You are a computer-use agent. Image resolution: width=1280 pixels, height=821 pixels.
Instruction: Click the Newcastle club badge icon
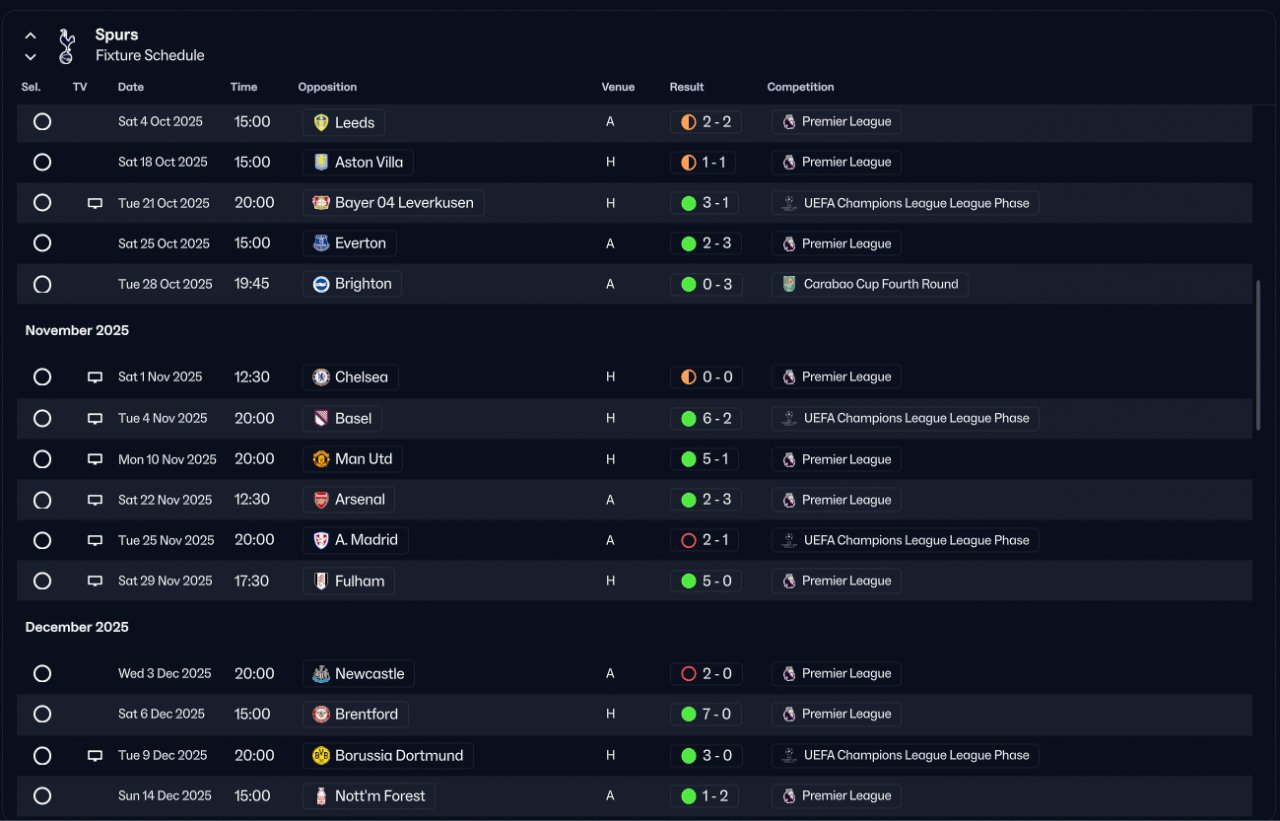321,674
